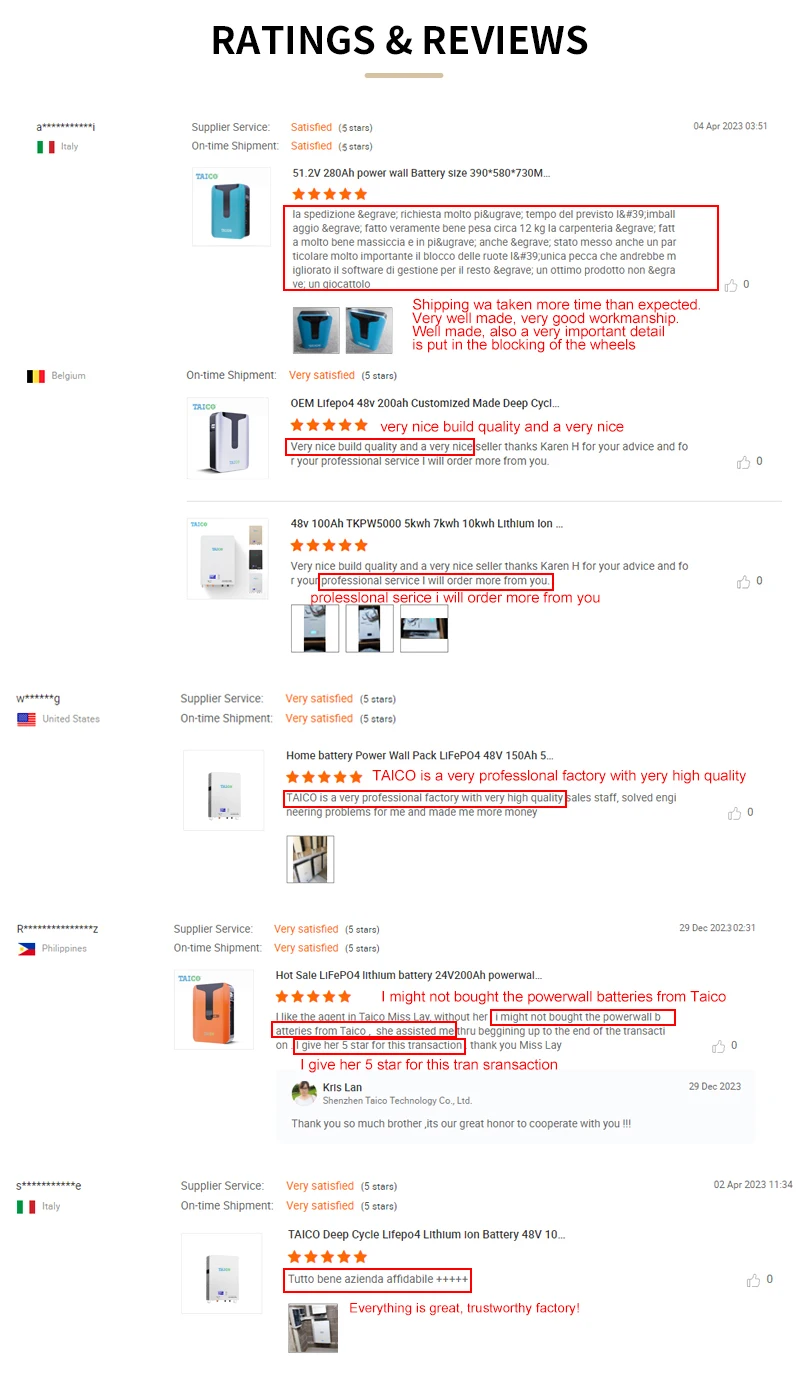Open 'OEM Lifepo4 48v 200ah Customized' product link

tap(425, 403)
